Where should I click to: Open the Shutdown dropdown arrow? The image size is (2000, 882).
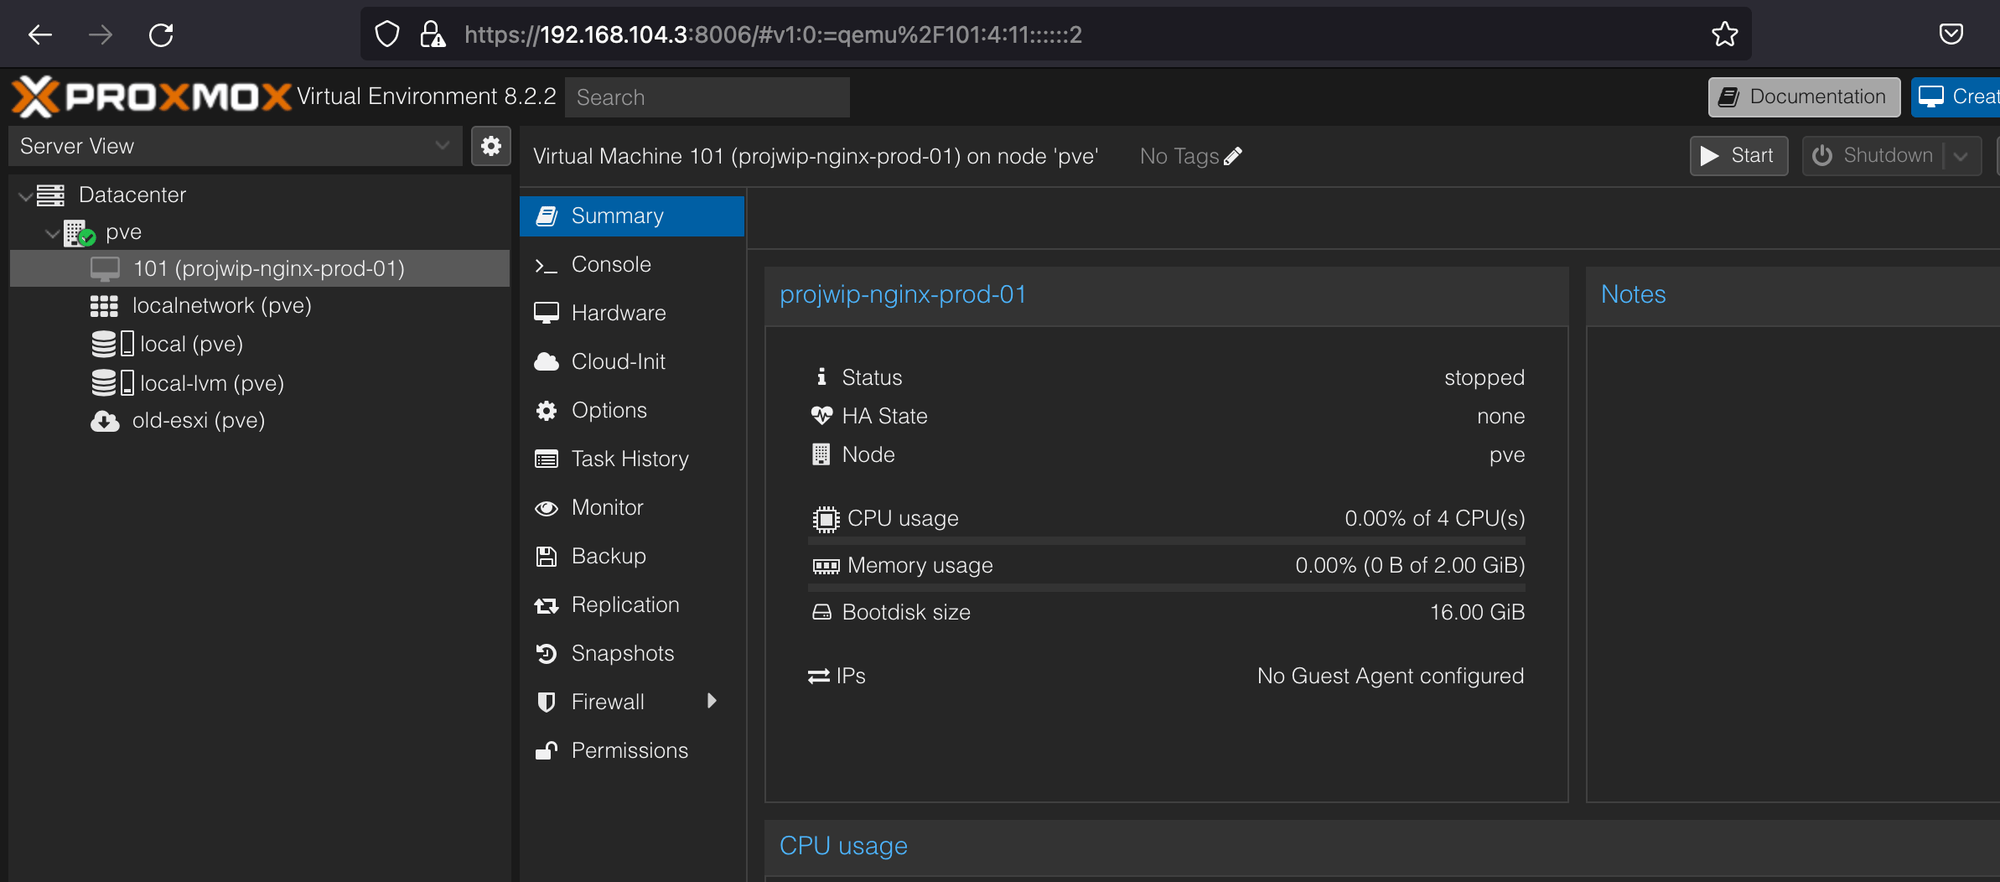1961,156
